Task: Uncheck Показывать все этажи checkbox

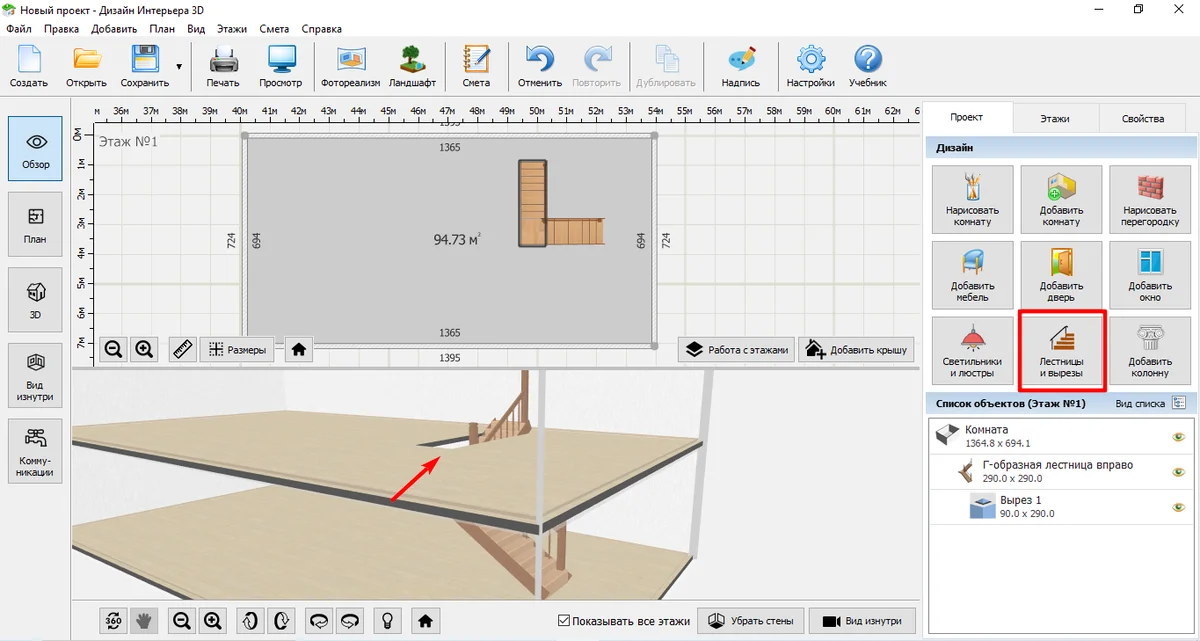Action: (564, 621)
